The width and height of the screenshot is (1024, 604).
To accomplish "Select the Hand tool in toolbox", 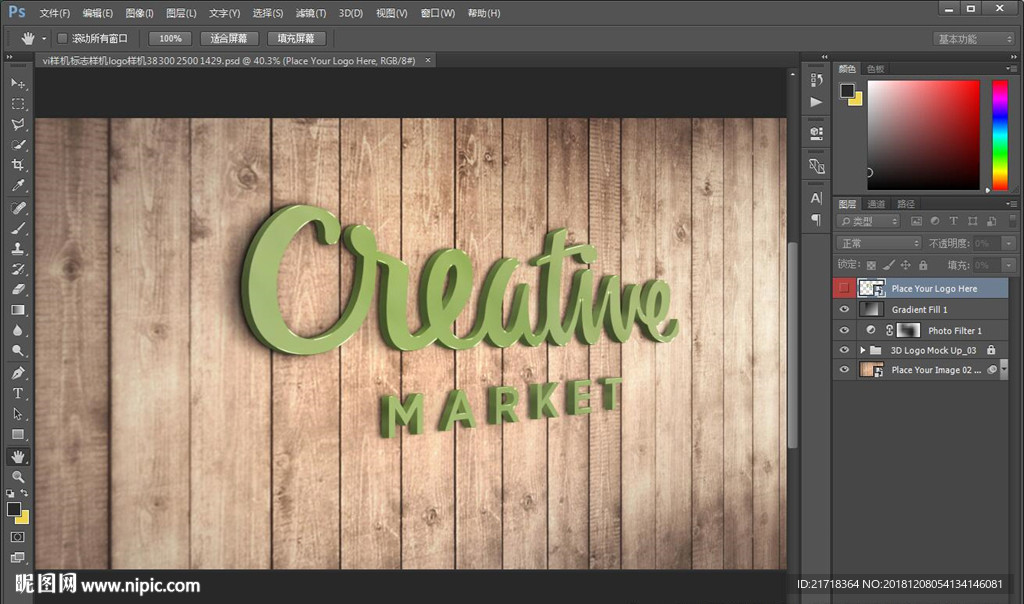I will point(18,456).
